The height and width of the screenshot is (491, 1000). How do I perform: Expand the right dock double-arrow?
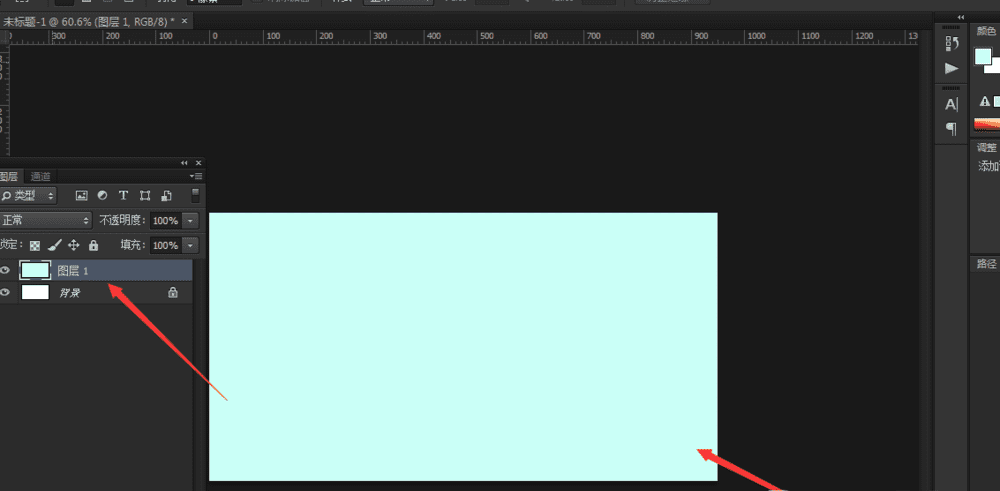click(961, 17)
